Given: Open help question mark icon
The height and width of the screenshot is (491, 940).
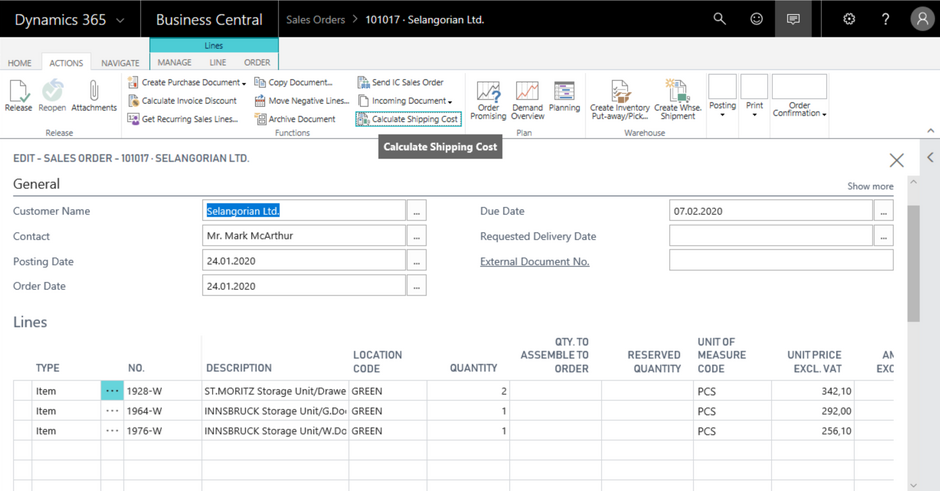Looking at the screenshot, I should point(885,19).
